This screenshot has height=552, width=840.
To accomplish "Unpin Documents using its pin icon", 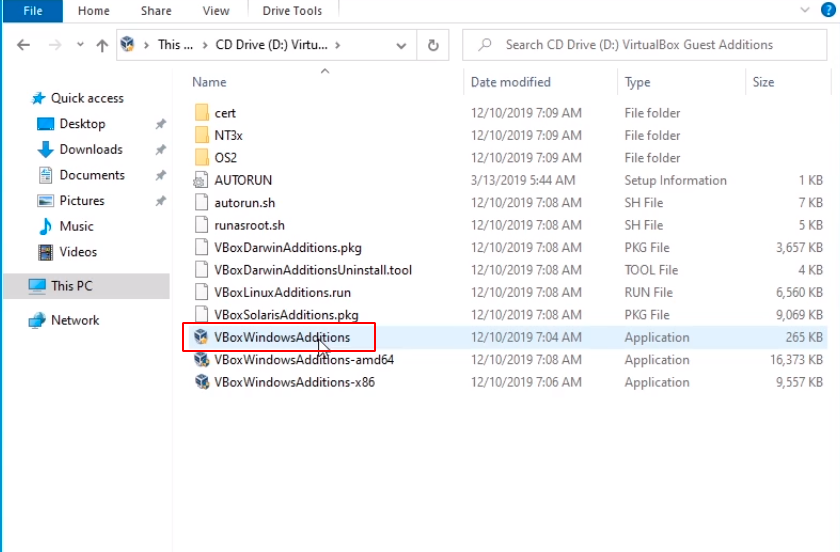I will (160, 176).
